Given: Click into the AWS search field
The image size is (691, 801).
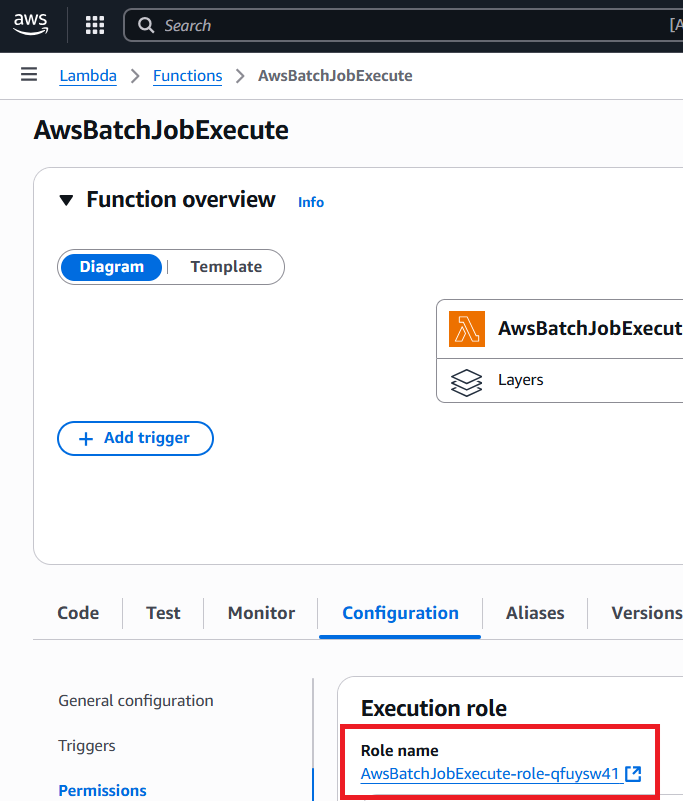Looking at the screenshot, I should (400, 25).
